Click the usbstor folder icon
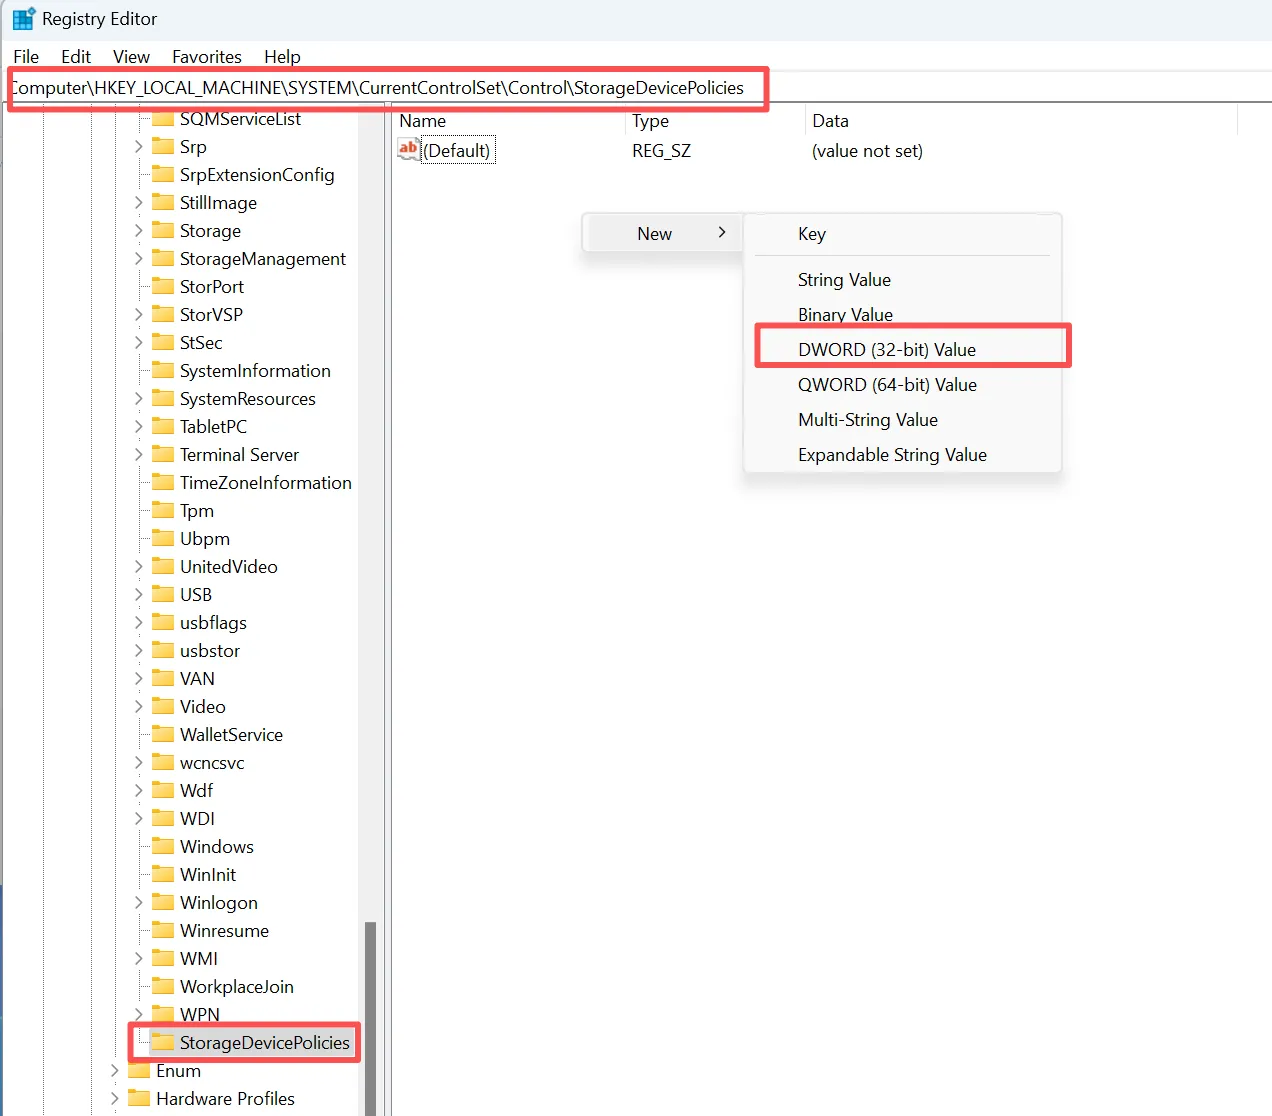The height and width of the screenshot is (1116, 1272). click(x=163, y=650)
